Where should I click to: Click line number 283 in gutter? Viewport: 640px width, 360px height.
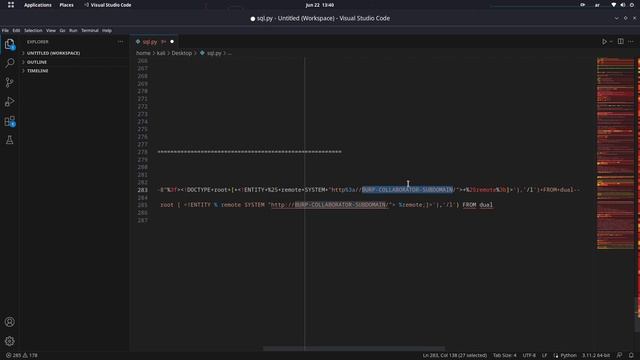[x=142, y=190]
